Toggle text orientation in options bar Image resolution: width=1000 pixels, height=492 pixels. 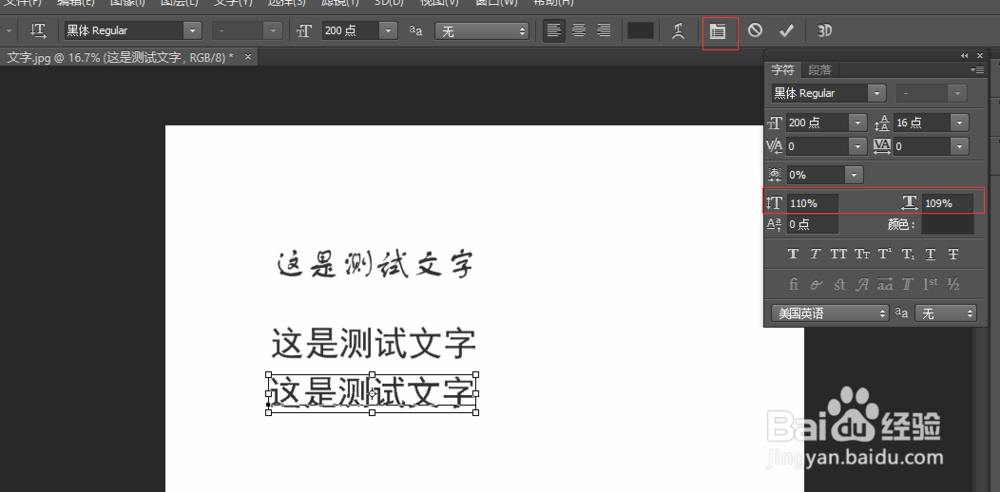[38, 31]
